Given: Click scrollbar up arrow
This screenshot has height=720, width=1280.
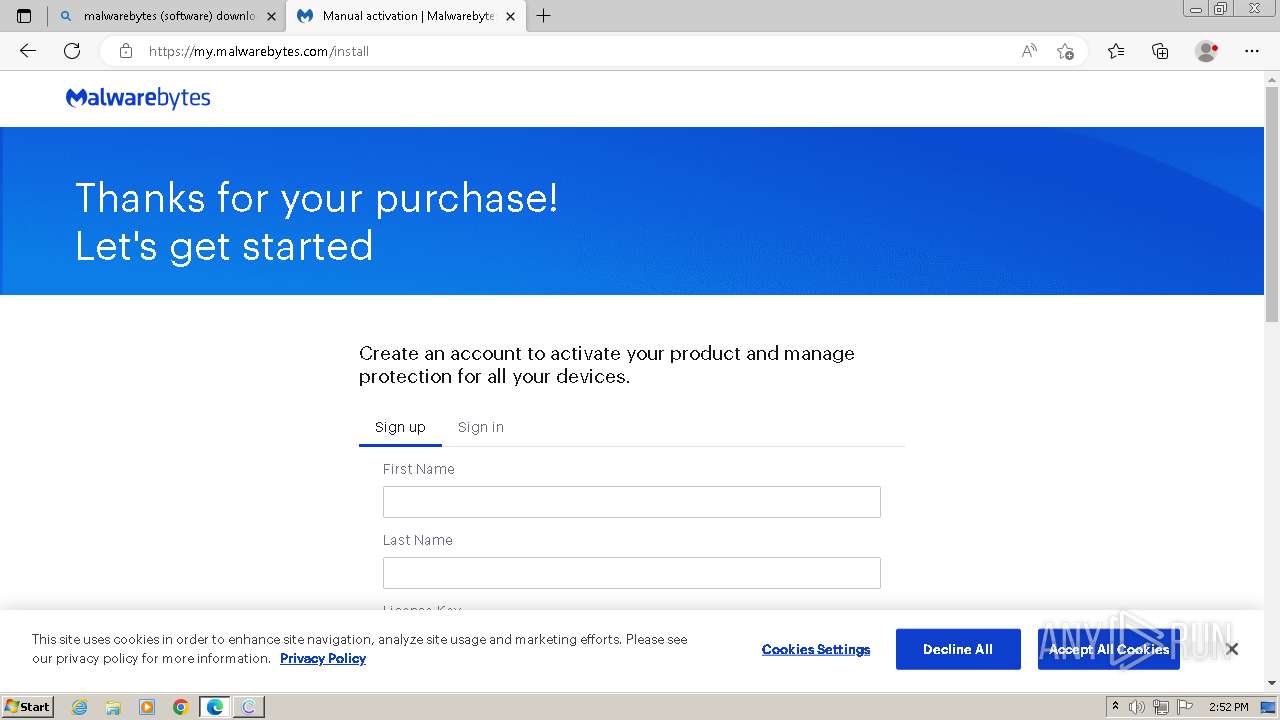Looking at the screenshot, I should pyautogui.click(x=1272, y=79).
